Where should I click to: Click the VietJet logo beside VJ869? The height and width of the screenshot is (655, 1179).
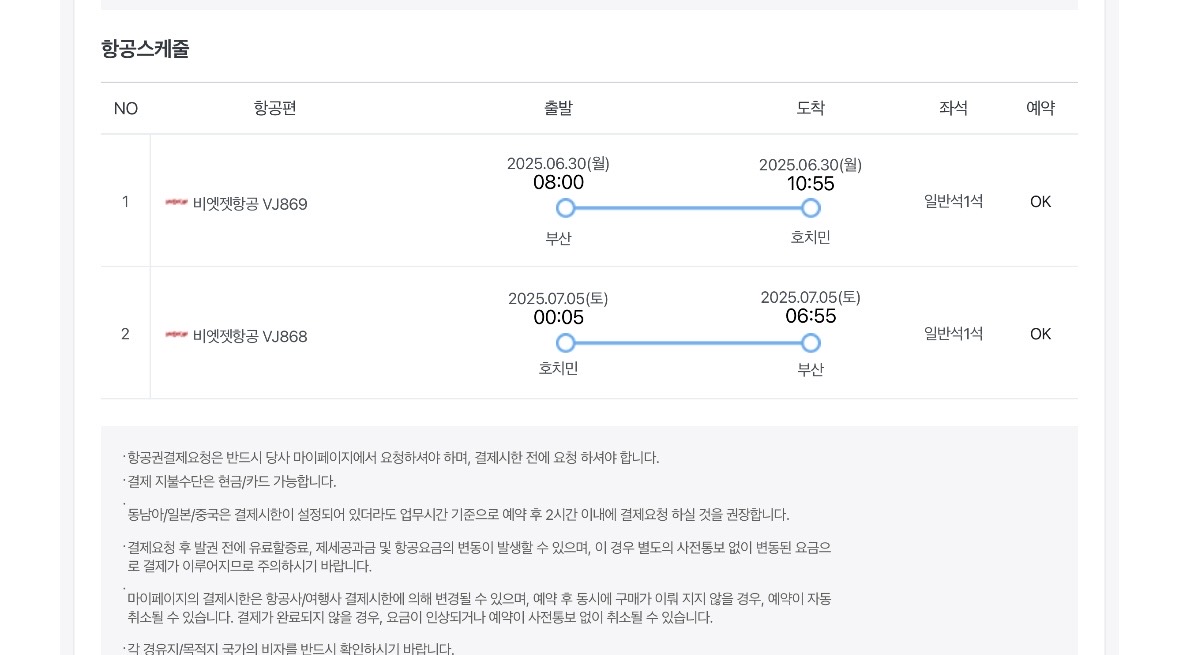coord(176,203)
